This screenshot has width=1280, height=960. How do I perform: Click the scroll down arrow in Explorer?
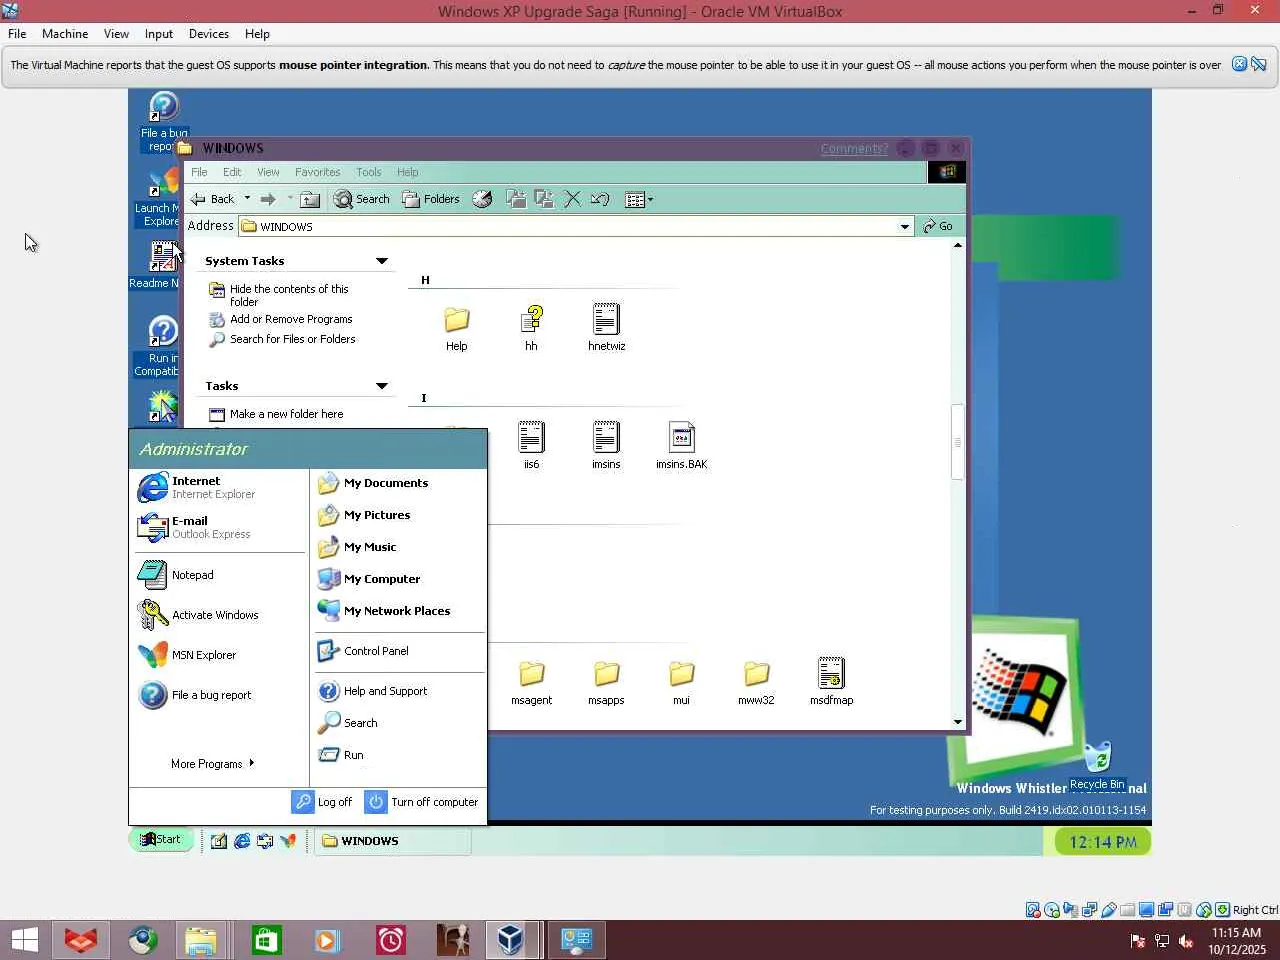(957, 722)
